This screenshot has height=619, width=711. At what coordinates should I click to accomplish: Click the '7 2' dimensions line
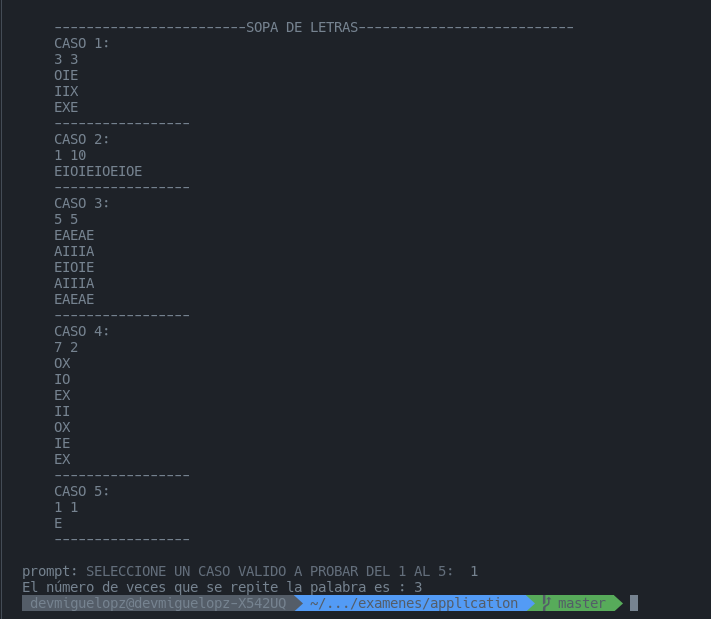66,347
